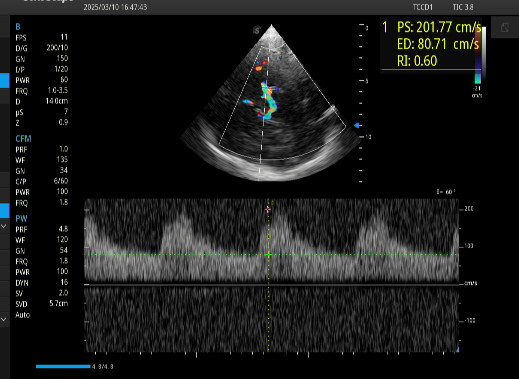Click the date and time stamp

click(x=115, y=7)
